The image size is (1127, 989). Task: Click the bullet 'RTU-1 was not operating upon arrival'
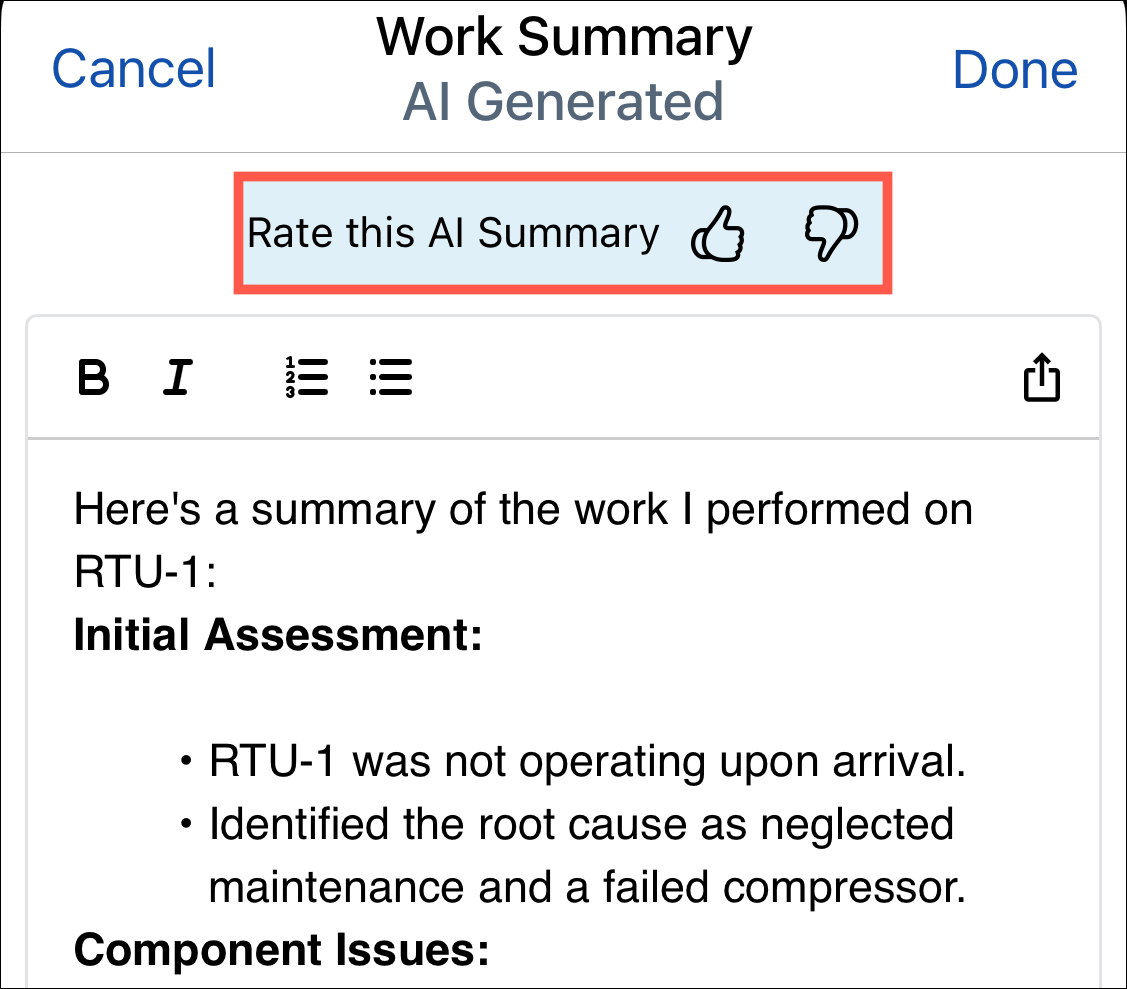click(586, 762)
